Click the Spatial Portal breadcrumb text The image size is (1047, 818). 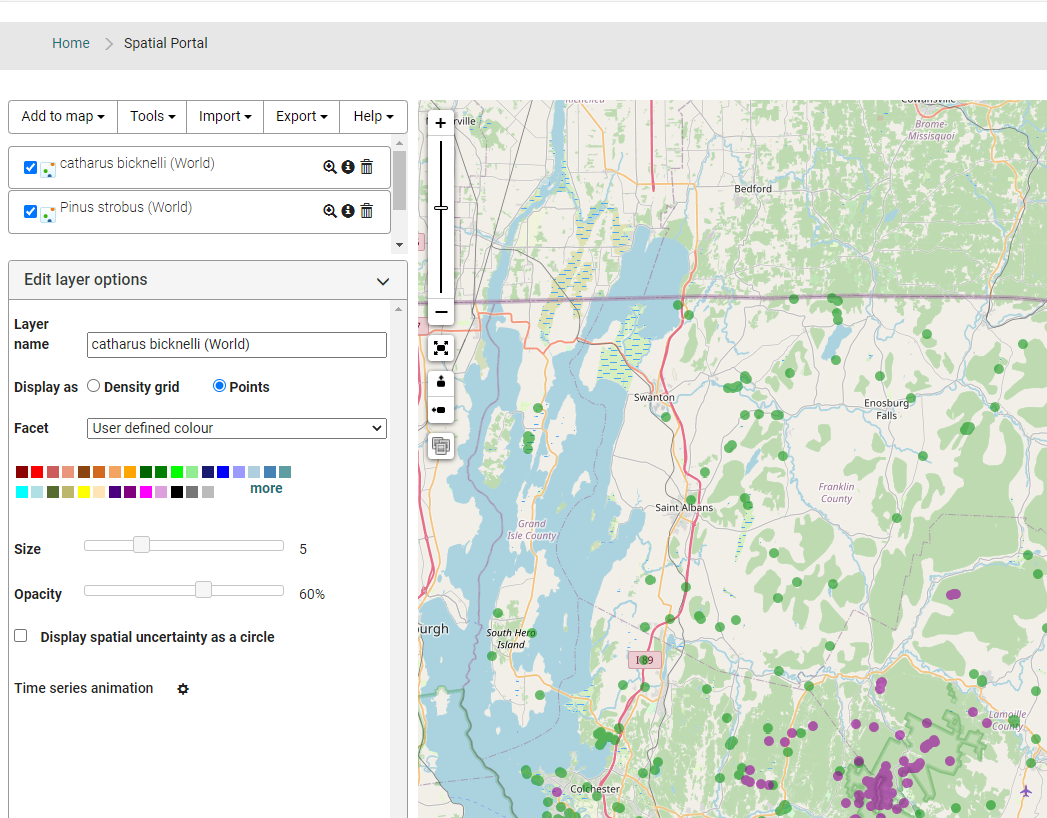(166, 43)
